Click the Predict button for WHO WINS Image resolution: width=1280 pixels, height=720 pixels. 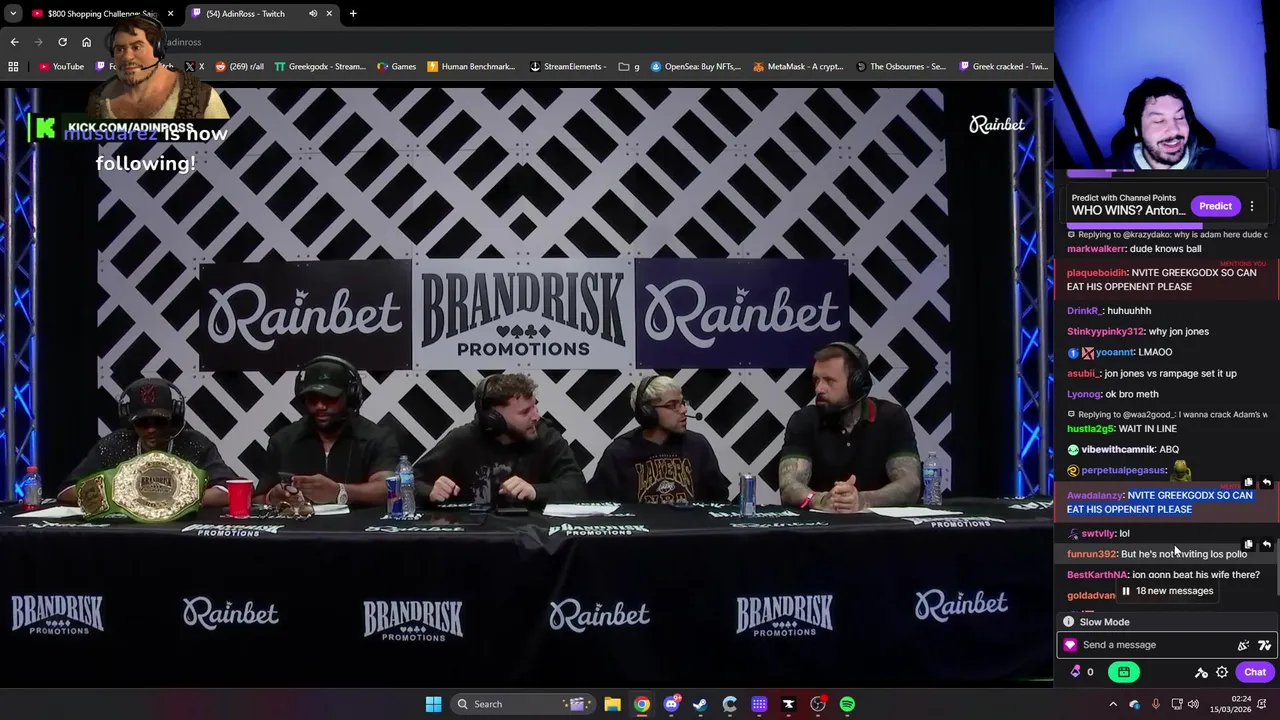(x=1215, y=206)
